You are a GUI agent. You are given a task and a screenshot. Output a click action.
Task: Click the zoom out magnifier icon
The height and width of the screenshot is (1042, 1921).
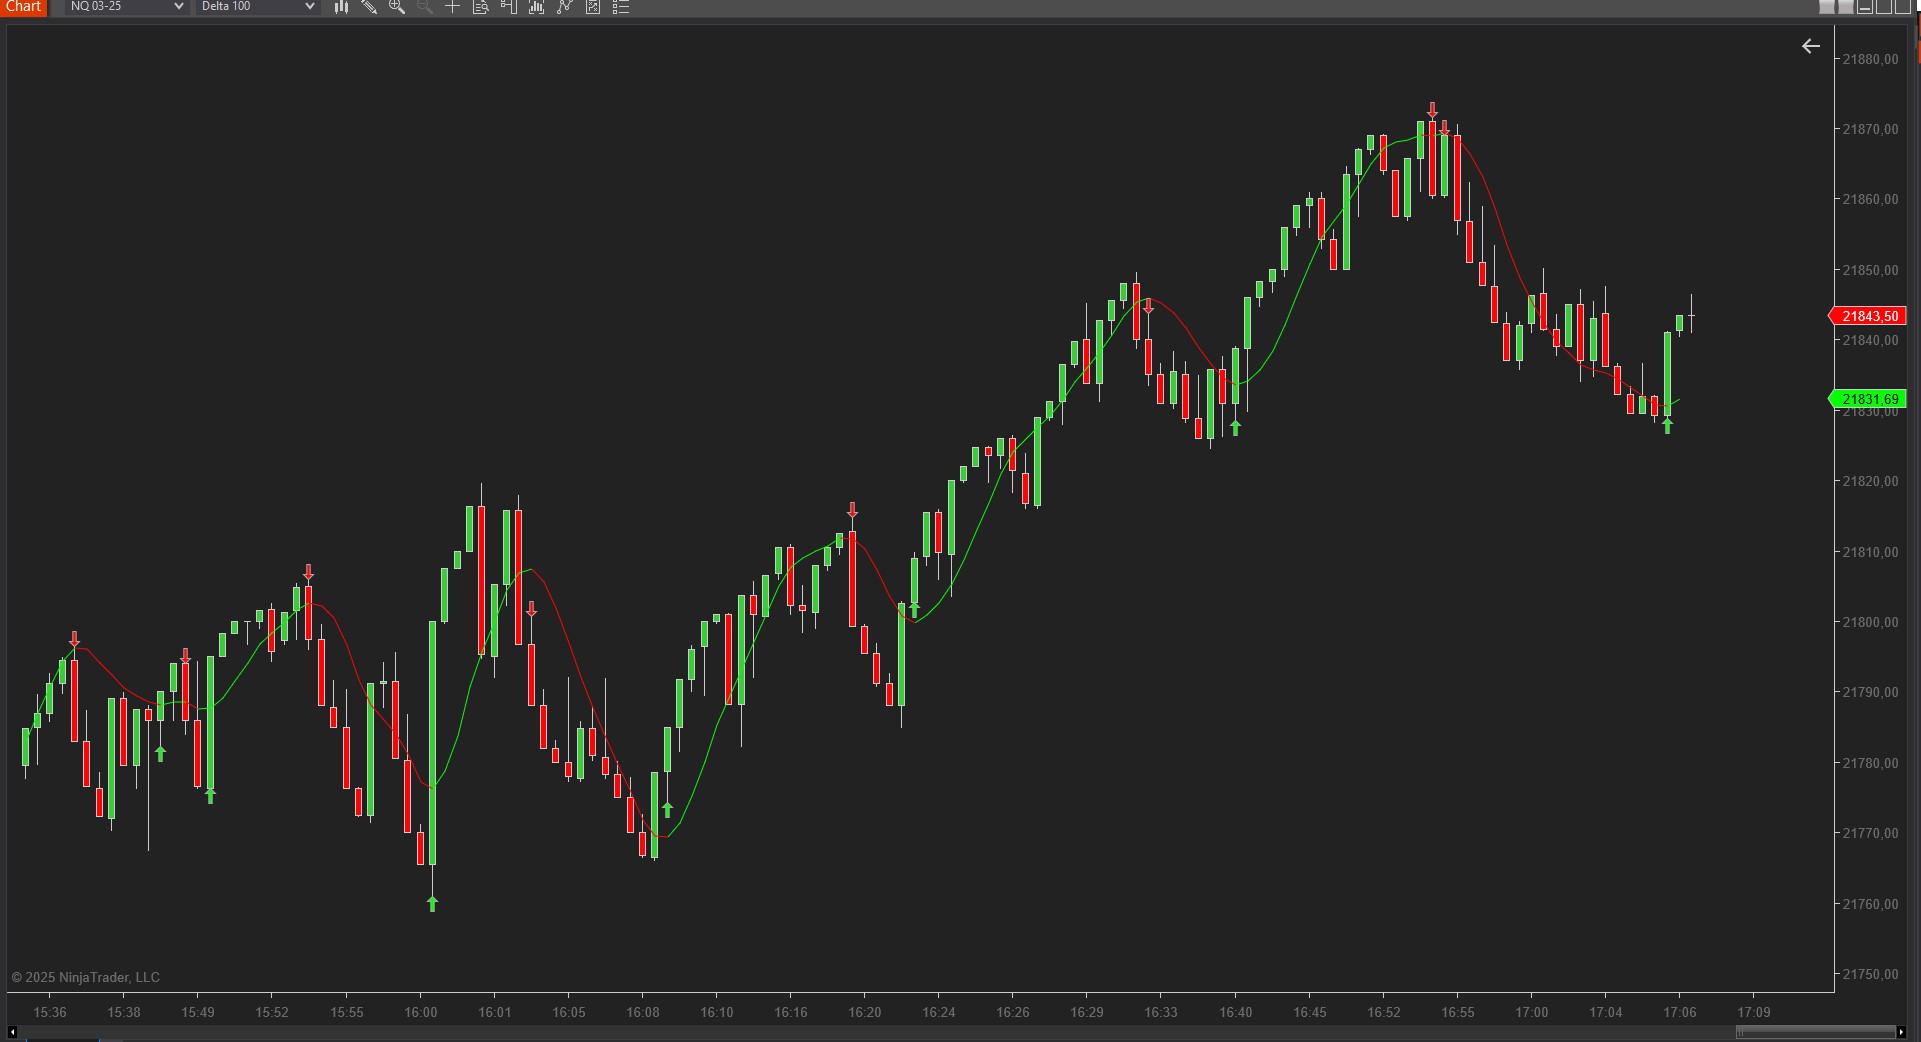tap(425, 7)
